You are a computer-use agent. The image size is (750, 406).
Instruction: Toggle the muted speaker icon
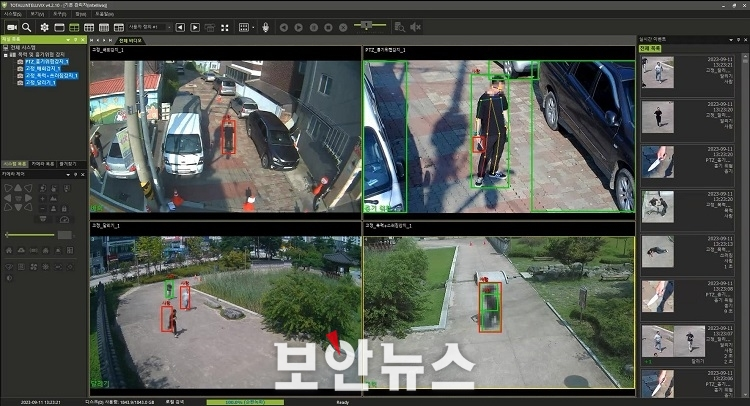pyautogui.click(x=415, y=27)
